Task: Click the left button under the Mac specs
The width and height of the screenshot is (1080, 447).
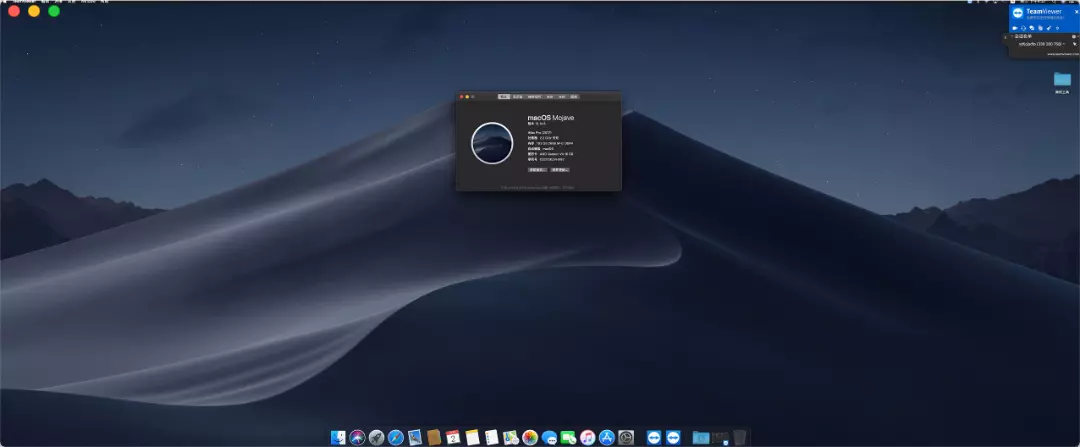Action: coord(537,170)
